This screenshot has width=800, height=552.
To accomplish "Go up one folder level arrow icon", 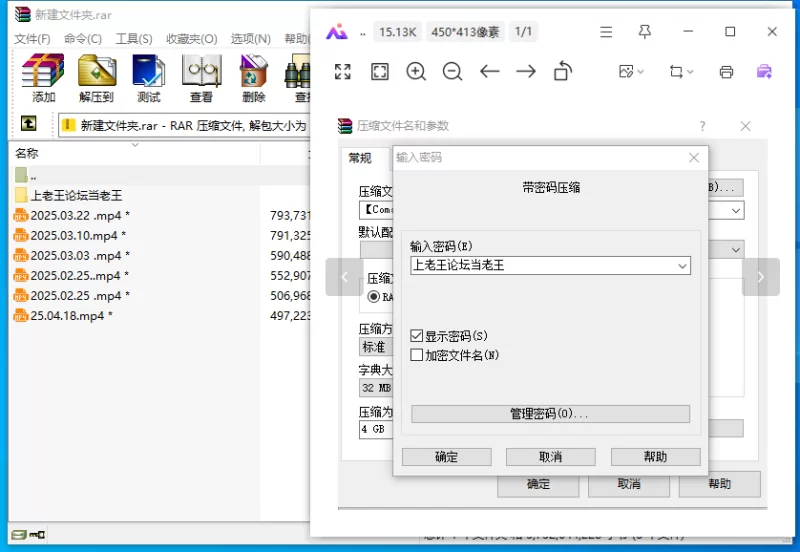I will (x=29, y=125).
